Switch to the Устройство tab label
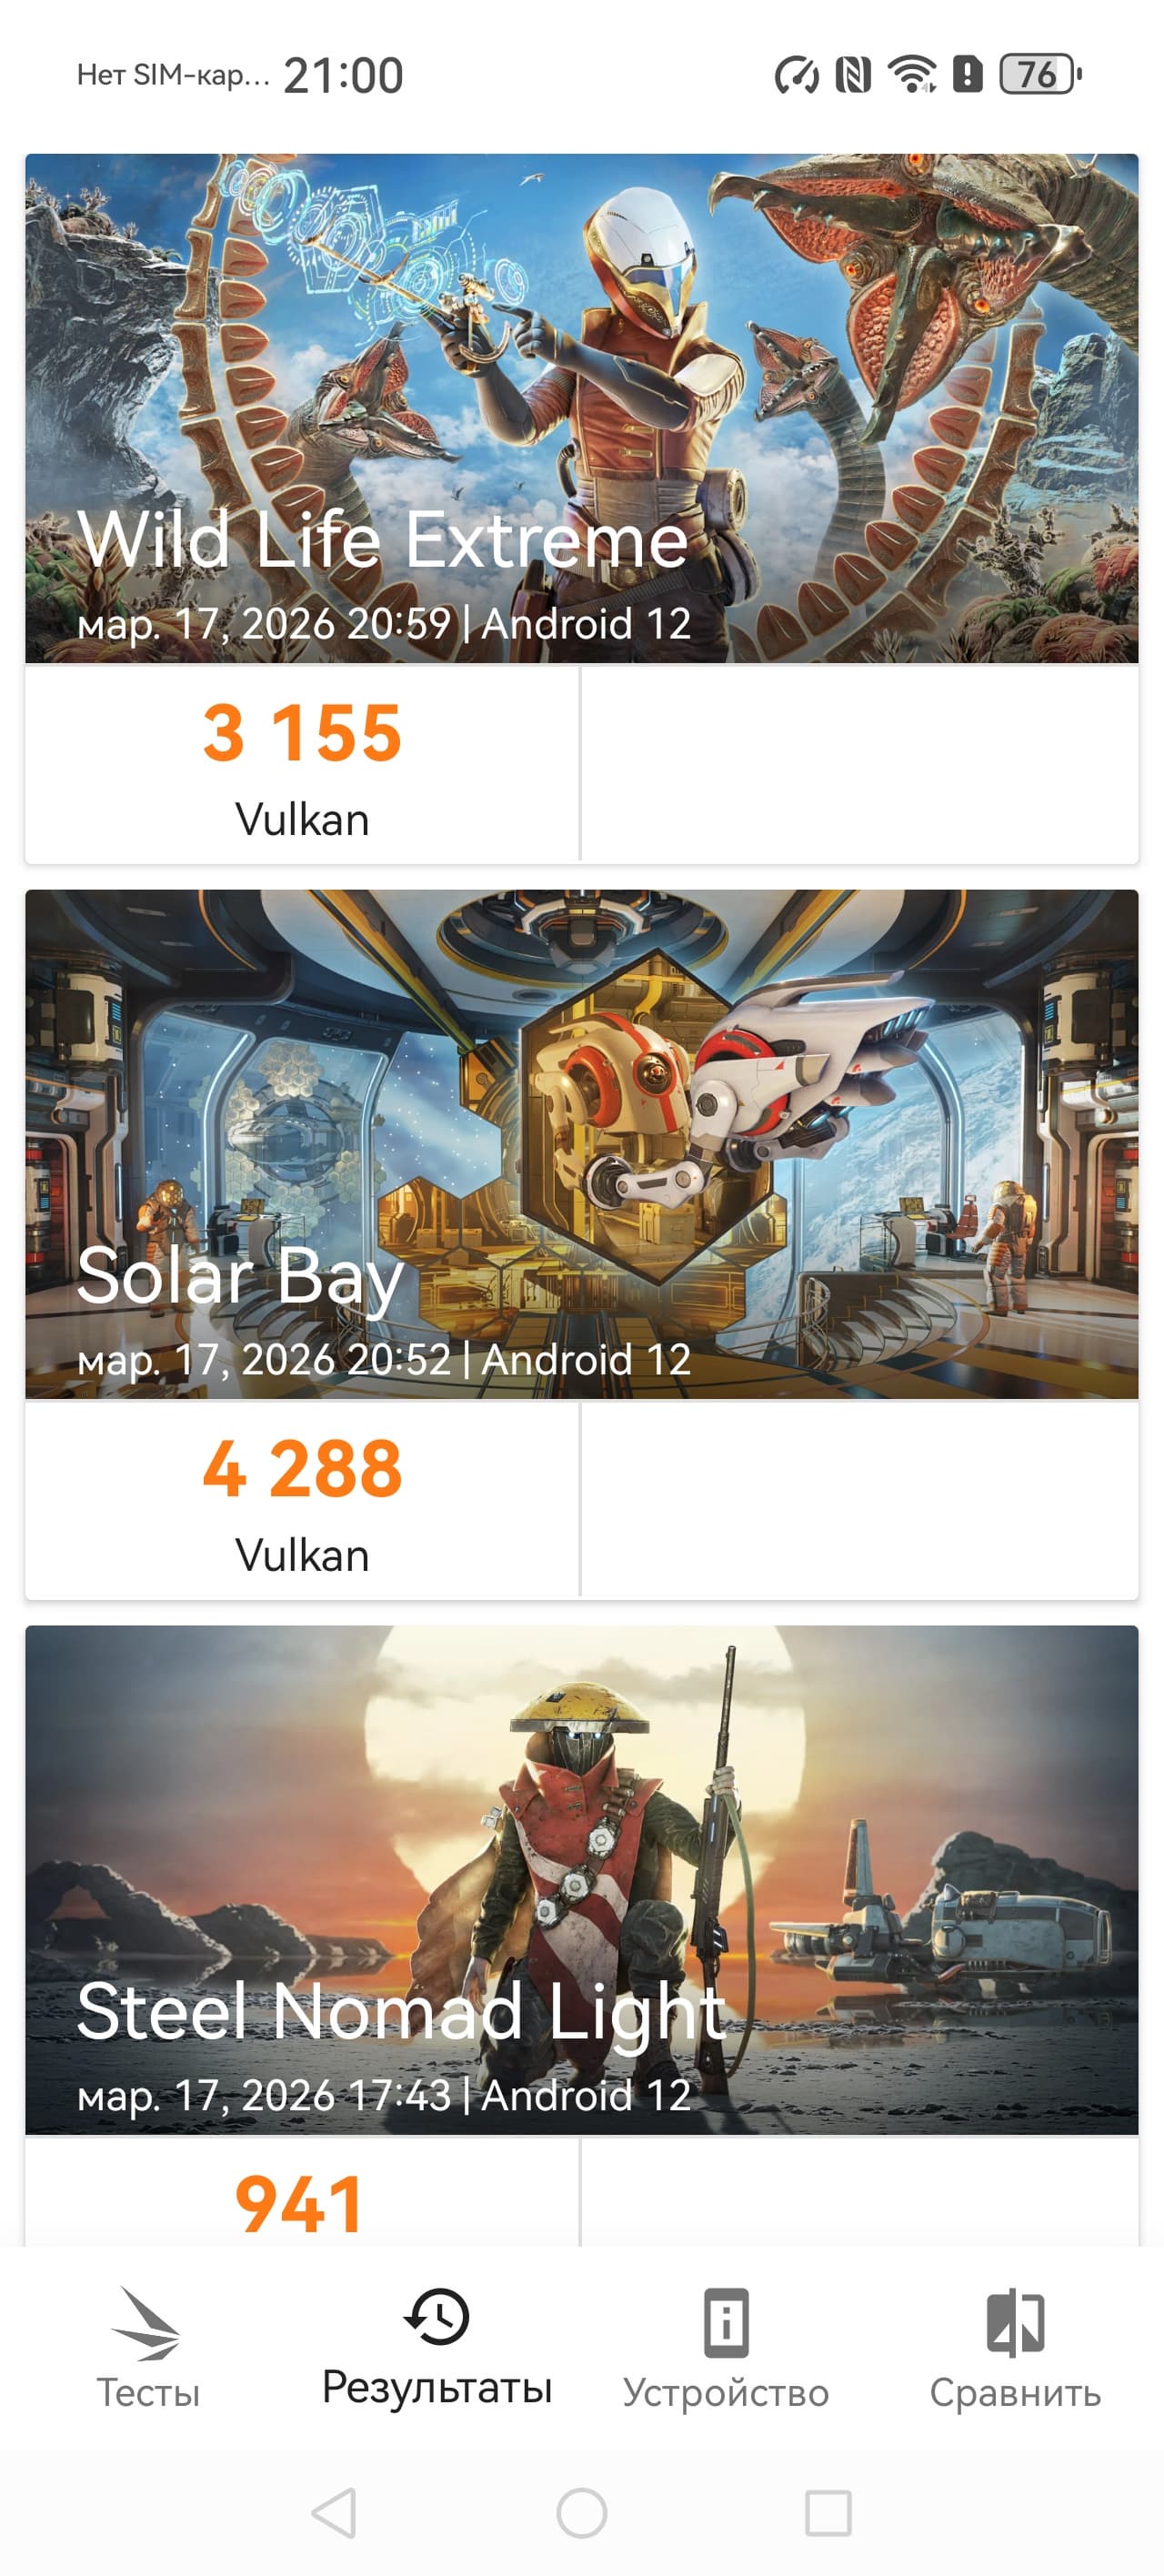 click(726, 2393)
